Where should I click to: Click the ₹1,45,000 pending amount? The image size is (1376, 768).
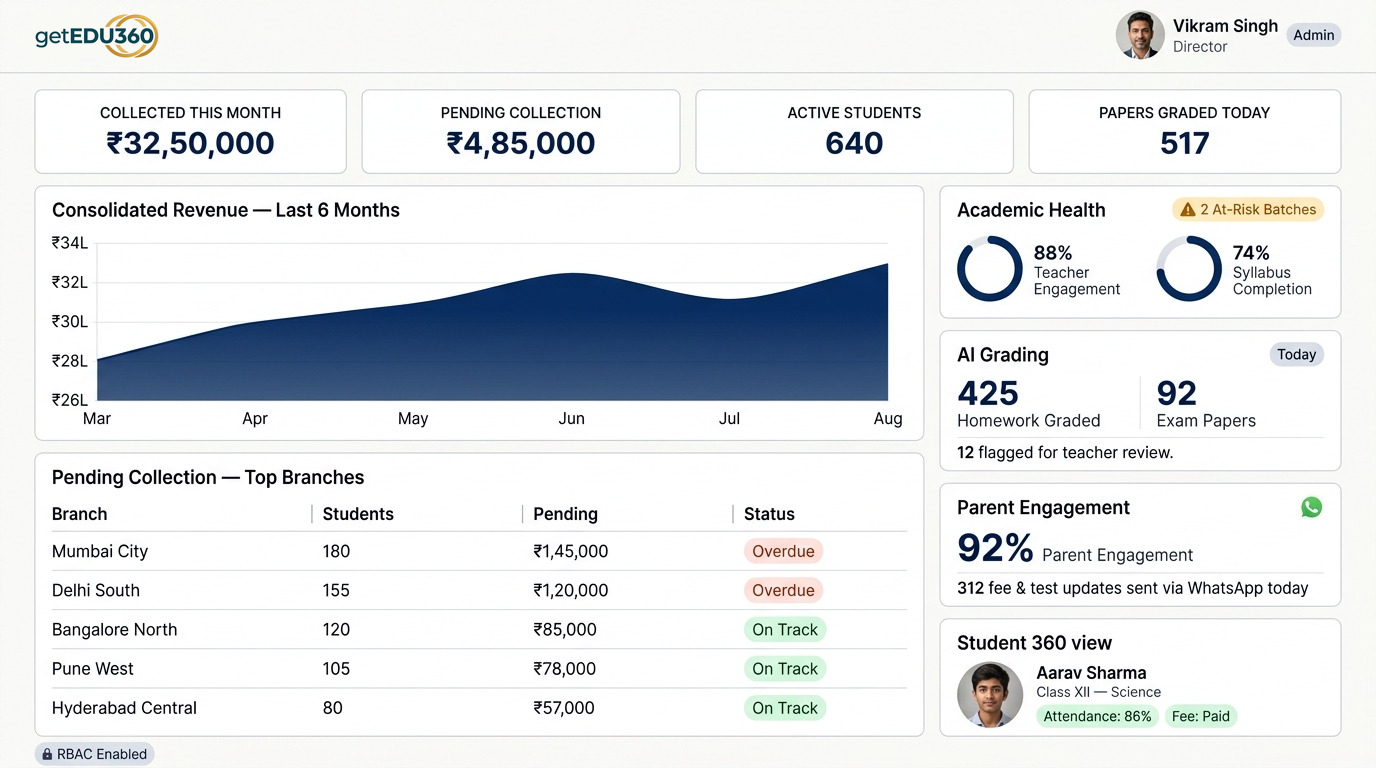(570, 551)
